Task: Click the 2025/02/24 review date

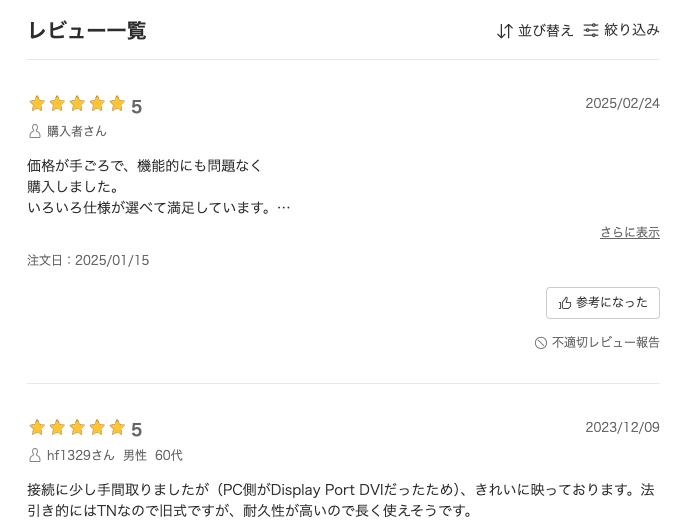Action: click(622, 103)
